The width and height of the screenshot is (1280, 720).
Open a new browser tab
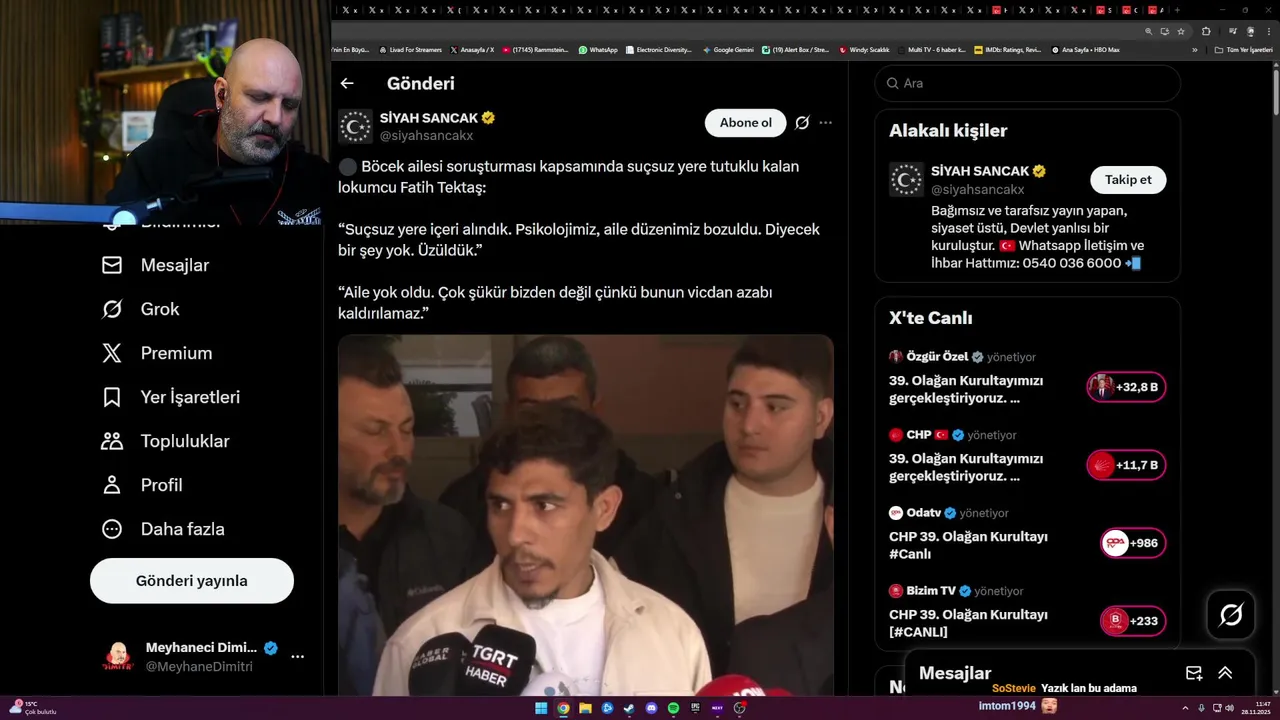[1178, 10]
